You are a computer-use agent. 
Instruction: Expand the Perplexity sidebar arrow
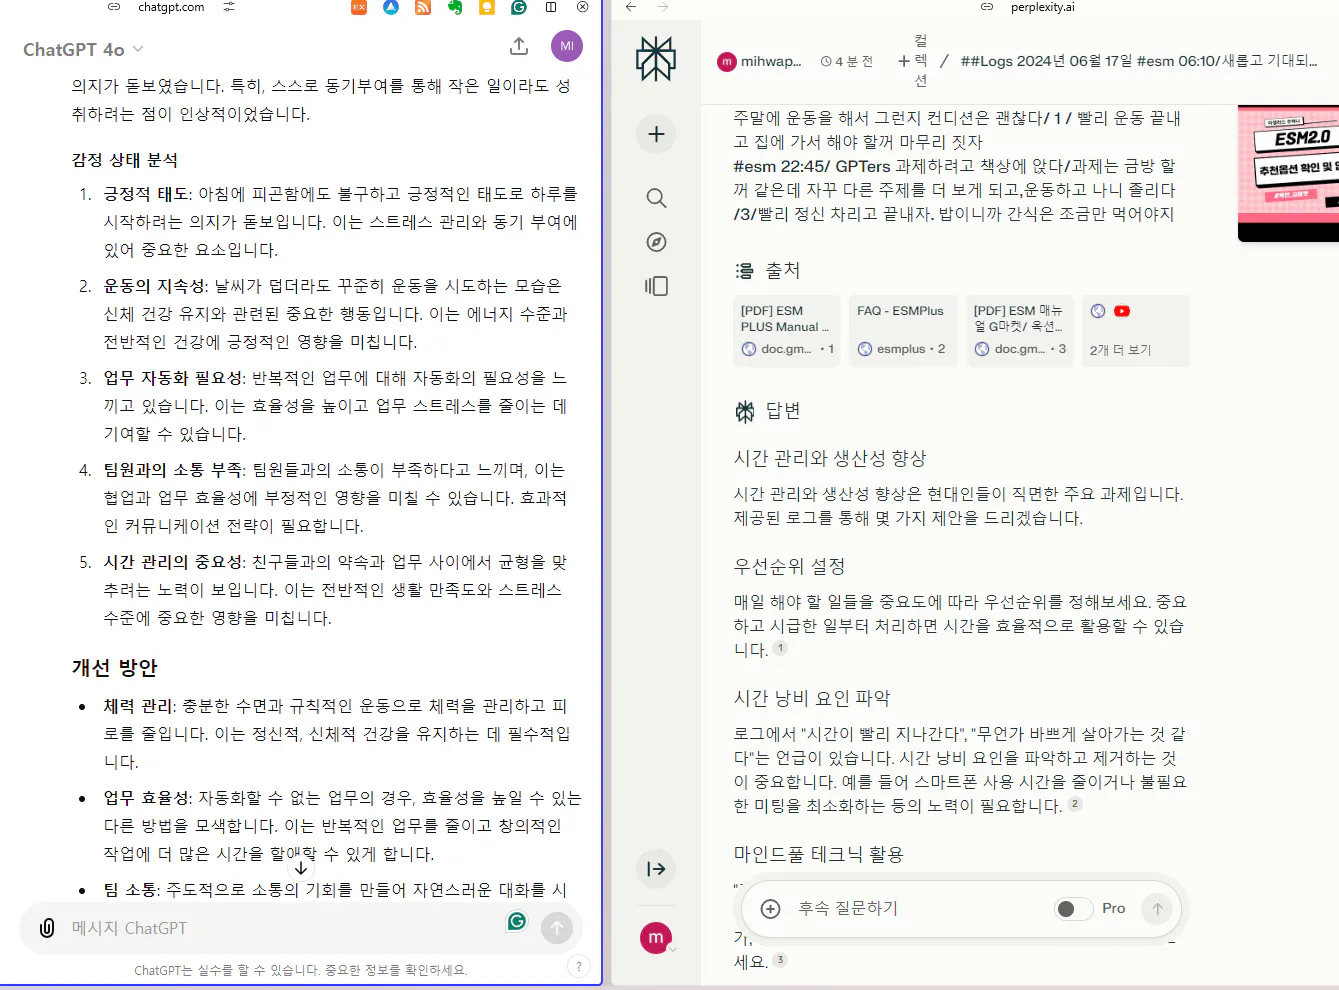coord(656,869)
